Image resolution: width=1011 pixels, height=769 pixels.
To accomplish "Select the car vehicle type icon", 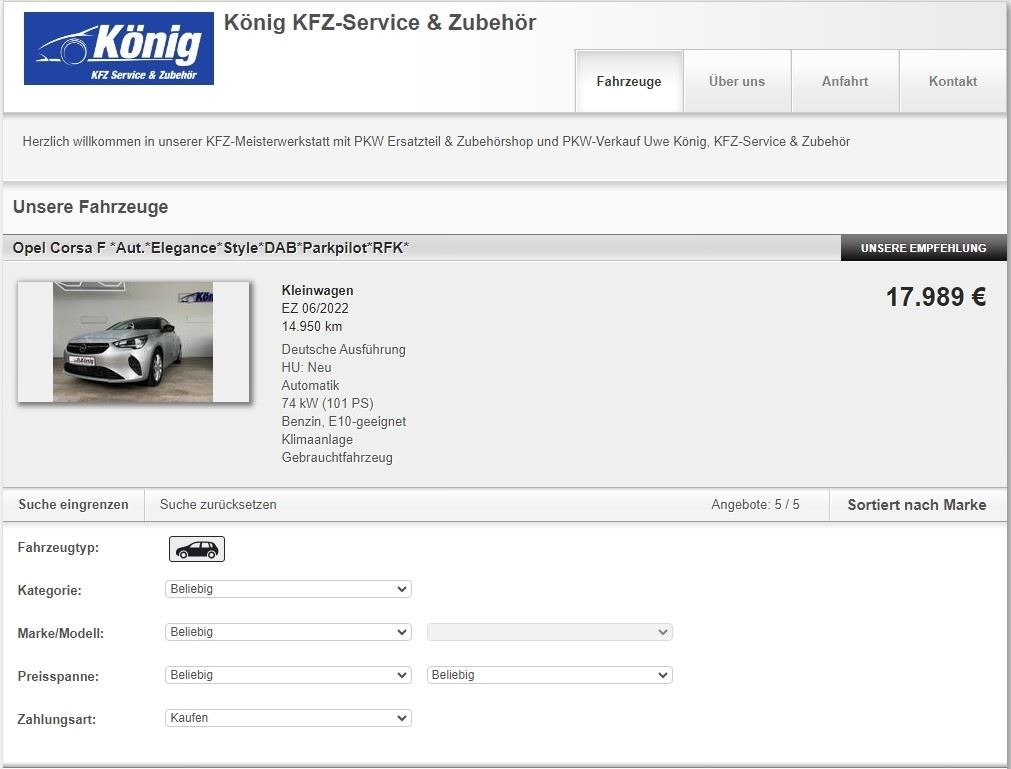I will (197, 549).
